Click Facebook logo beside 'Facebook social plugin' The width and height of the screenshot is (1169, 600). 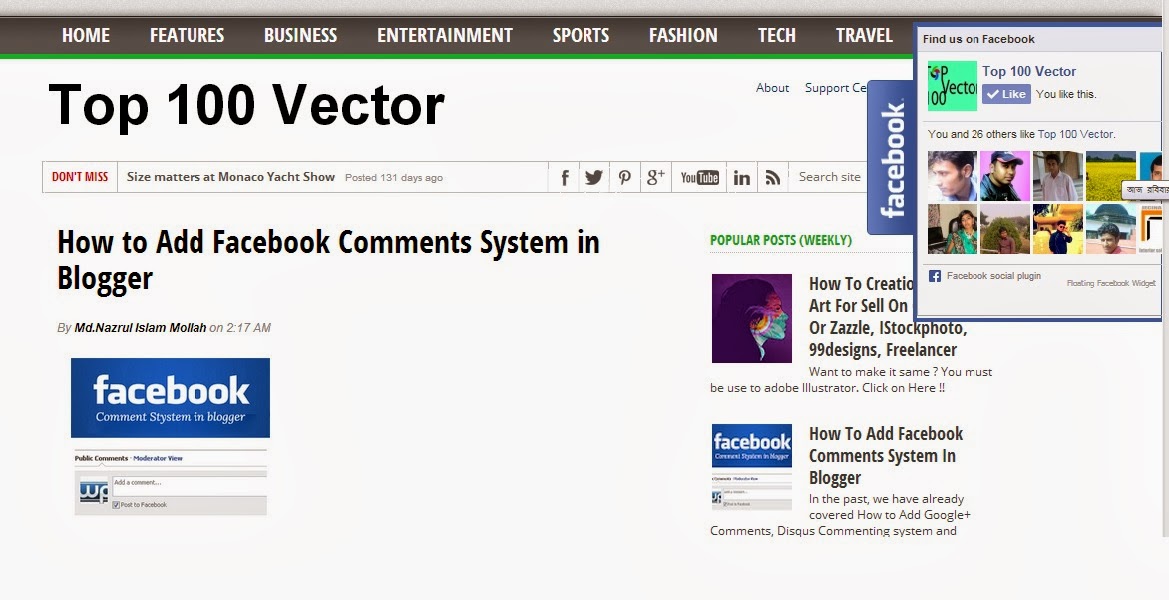coord(934,276)
